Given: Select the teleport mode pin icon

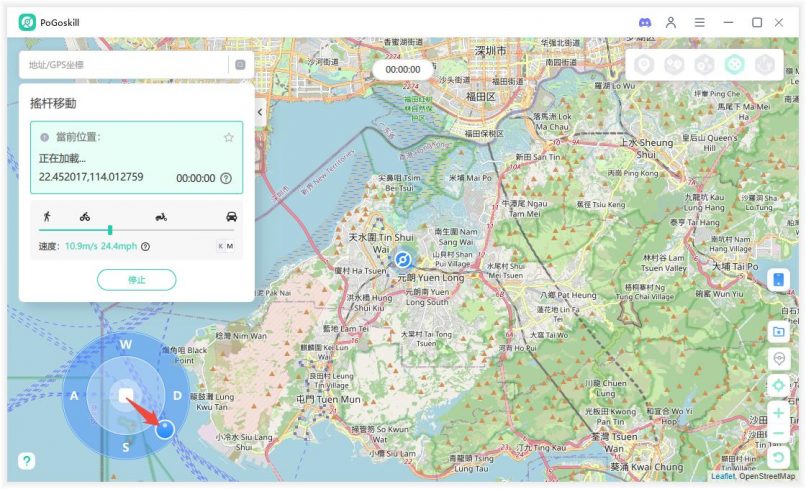Looking at the screenshot, I should click(645, 64).
